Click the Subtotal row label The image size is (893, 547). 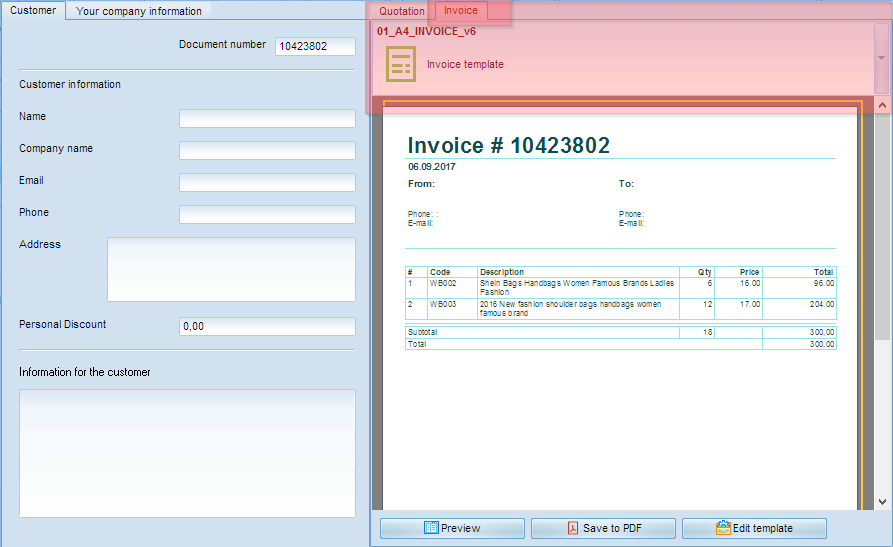pyautogui.click(x=423, y=332)
